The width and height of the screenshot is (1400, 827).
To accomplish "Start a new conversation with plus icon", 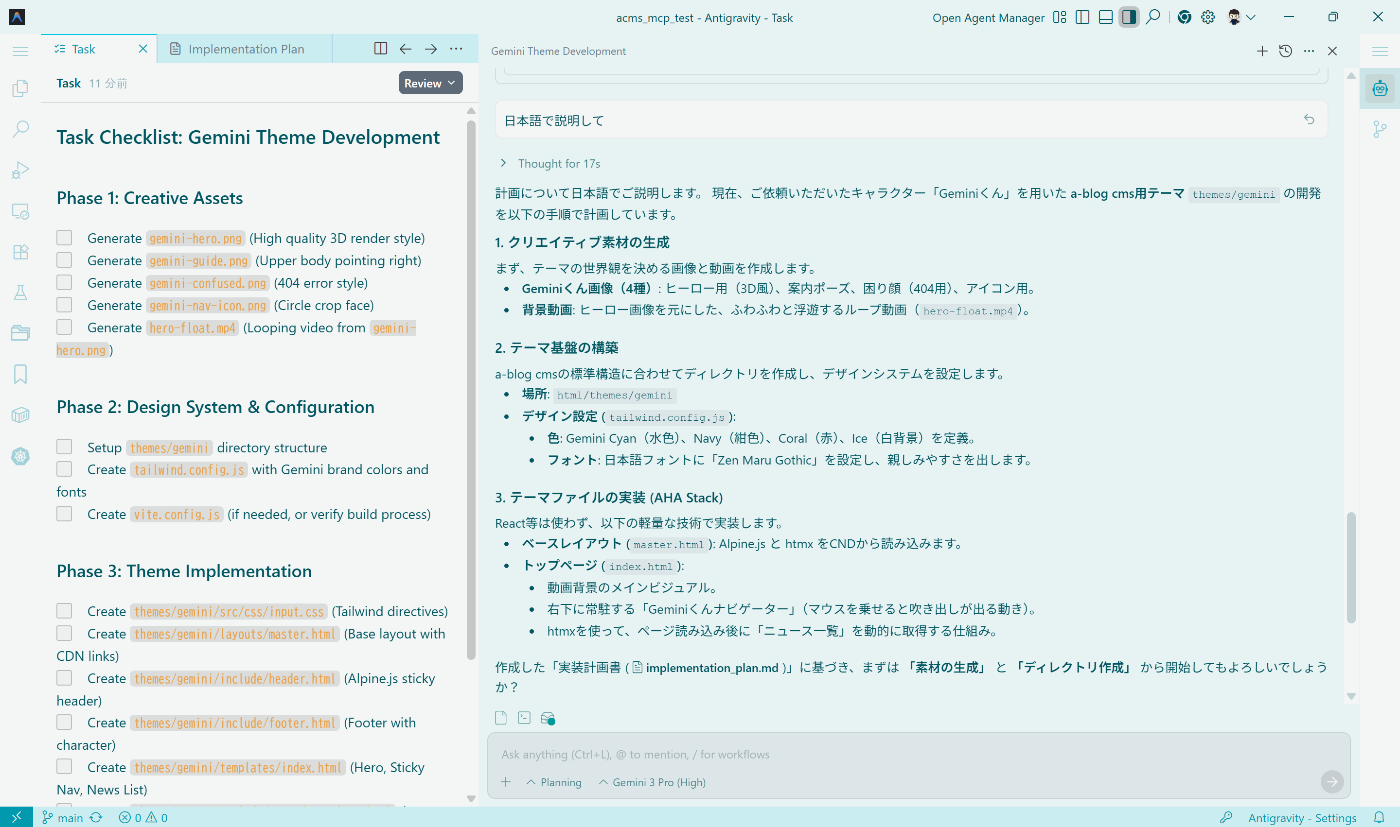I will click(1262, 51).
